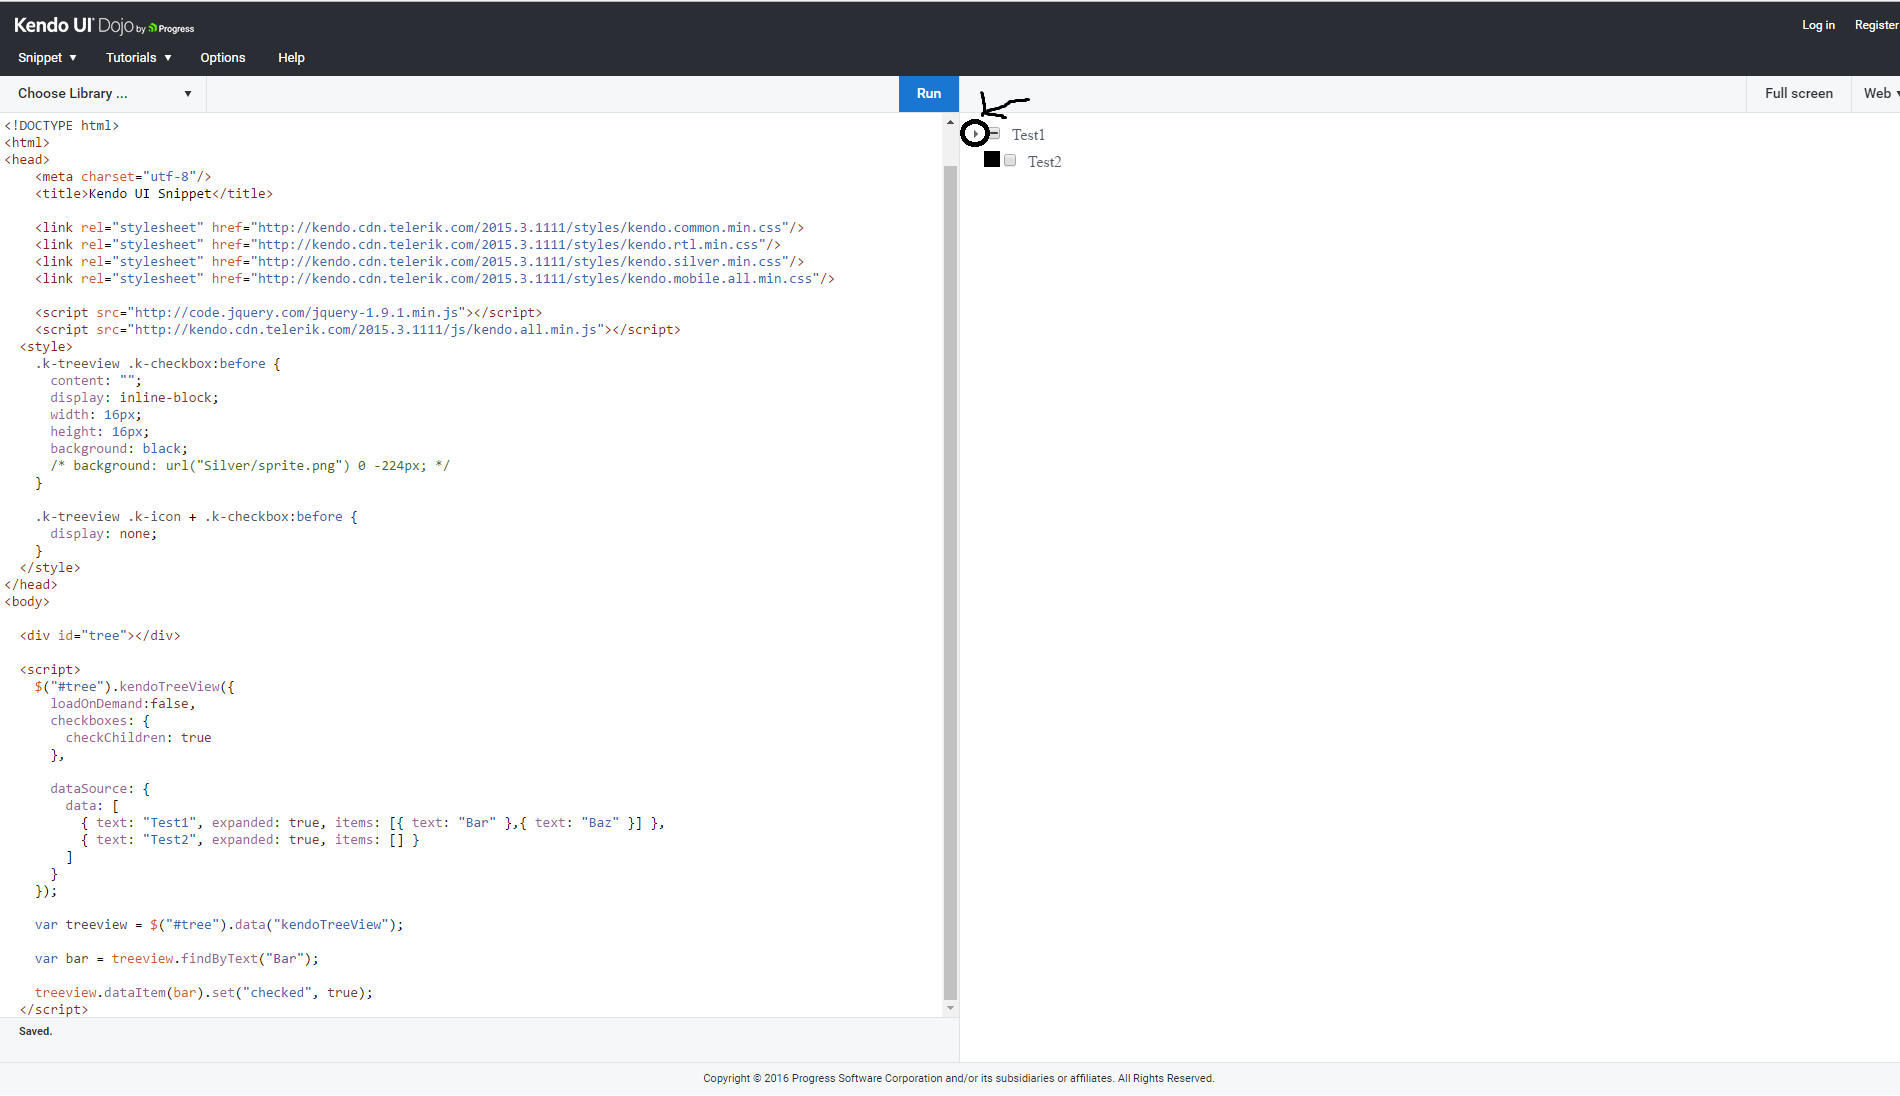Click the kendo.rtl.min.css stylesheet link line
The height and width of the screenshot is (1096, 1900).
pos(408,245)
